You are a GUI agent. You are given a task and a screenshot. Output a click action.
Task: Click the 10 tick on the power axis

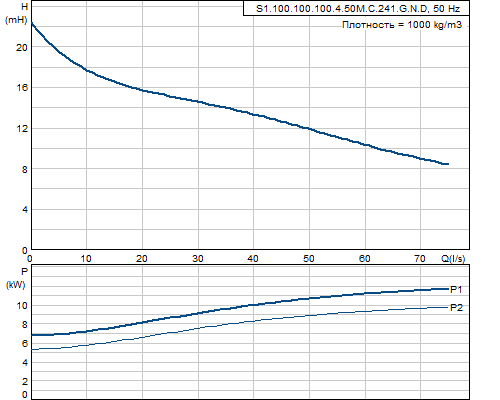pyautogui.click(x=22, y=306)
